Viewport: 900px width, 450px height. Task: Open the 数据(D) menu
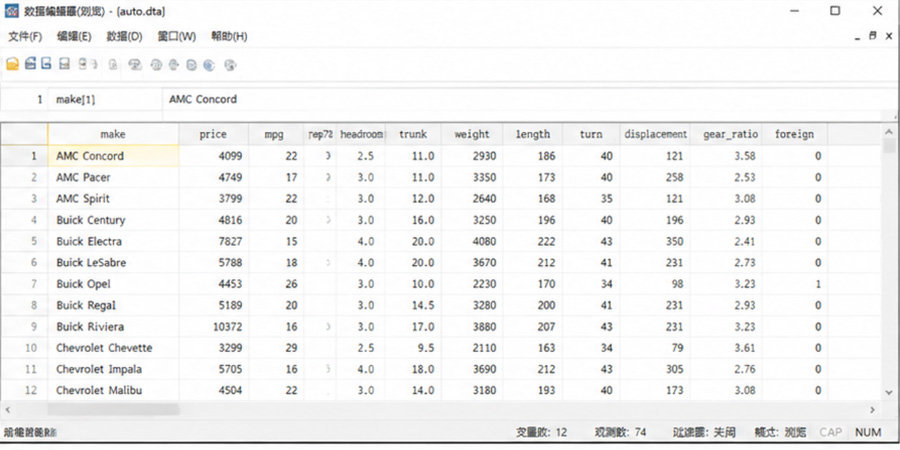(125, 36)
